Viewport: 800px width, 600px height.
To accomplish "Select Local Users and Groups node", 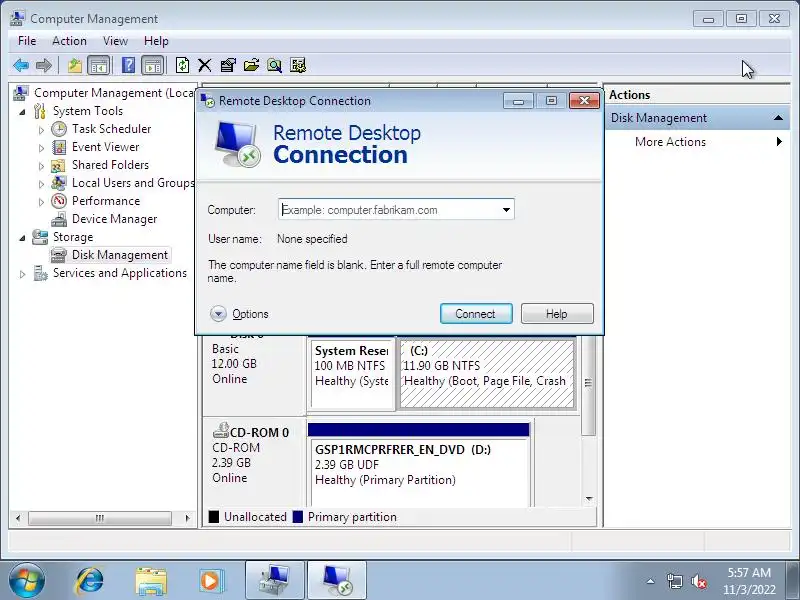I will coord(133,183).
